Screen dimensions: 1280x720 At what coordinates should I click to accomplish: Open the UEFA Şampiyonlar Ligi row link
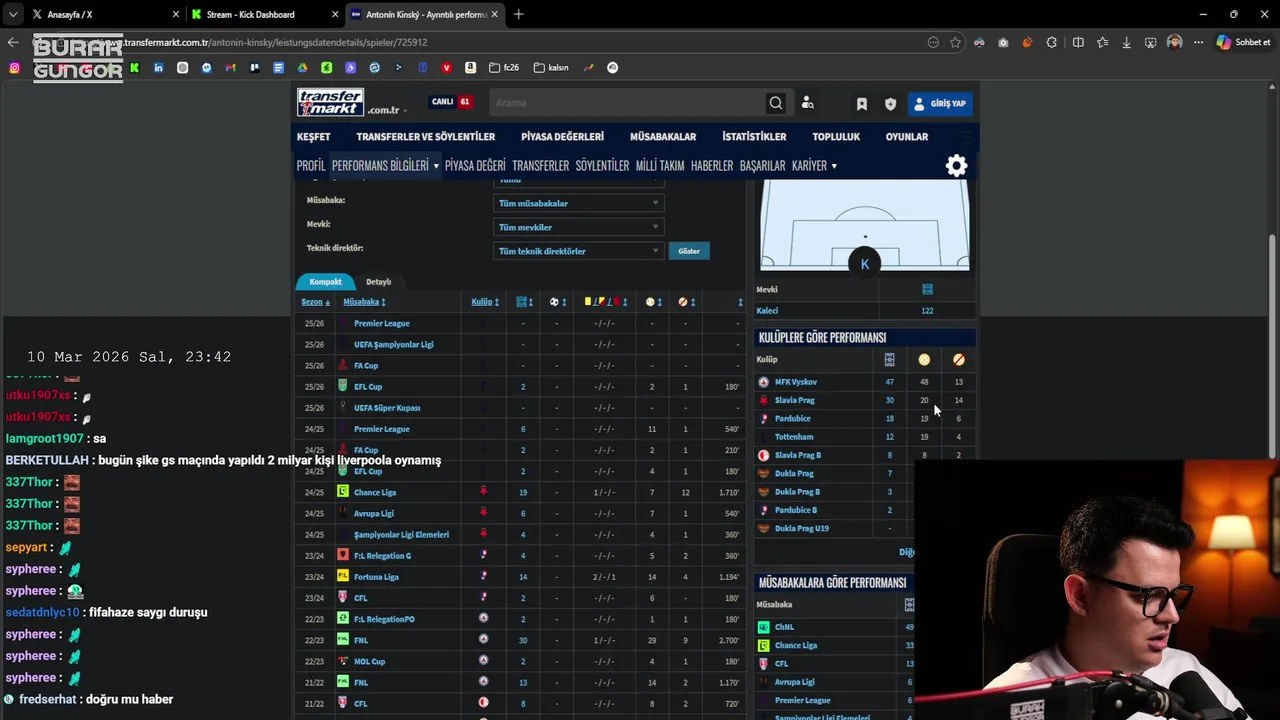[x=393, y=345]
